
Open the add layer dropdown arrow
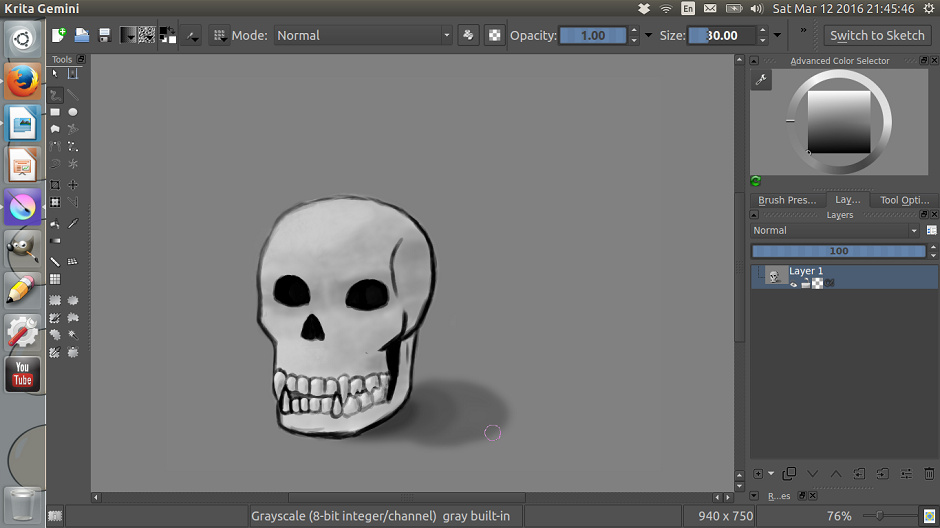point(771,473)
